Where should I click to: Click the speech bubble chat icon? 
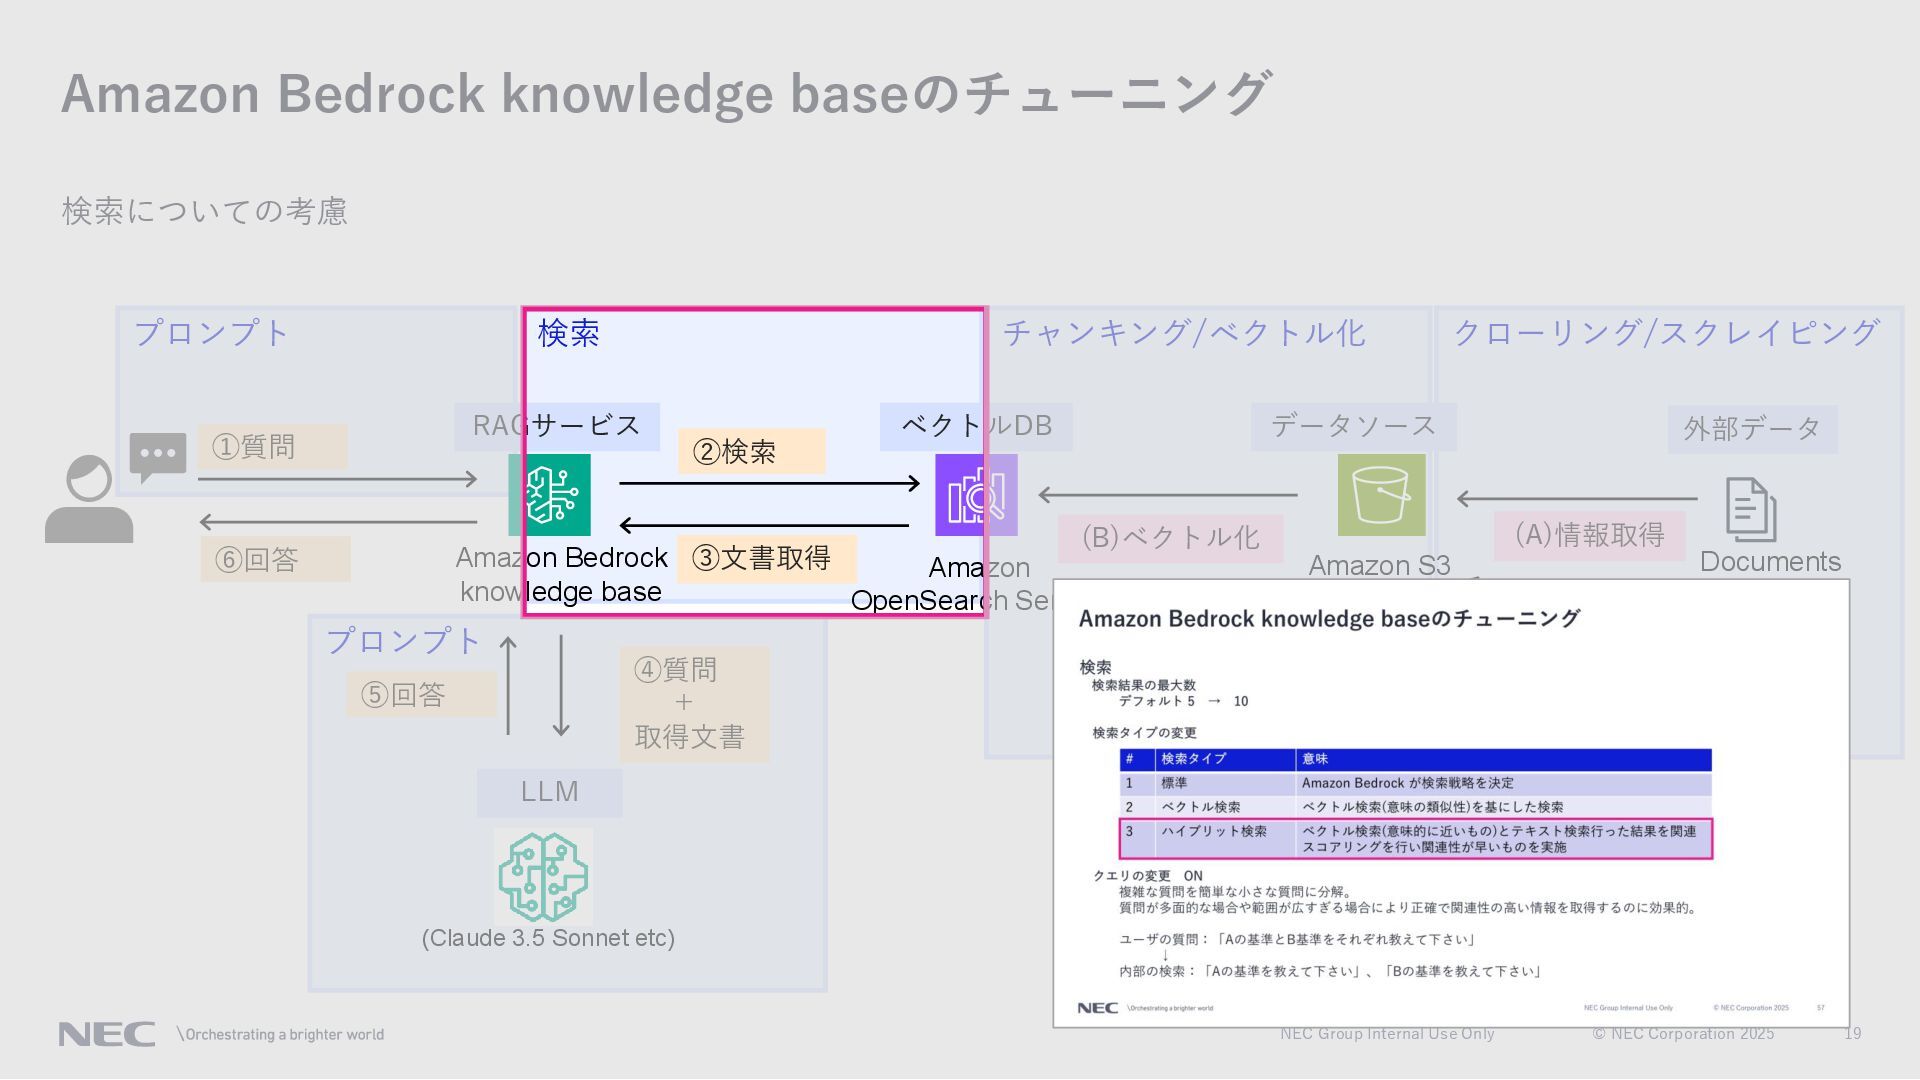click(157, 456)
